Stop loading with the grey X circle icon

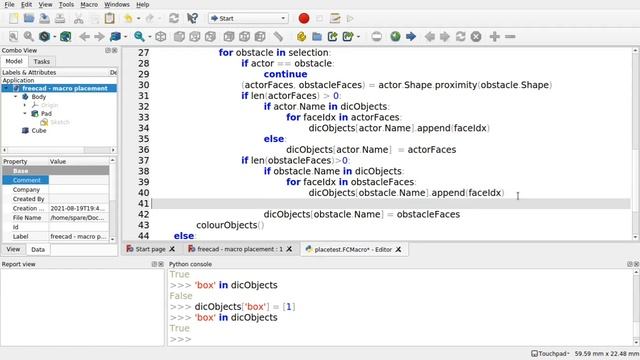[476, 36]
